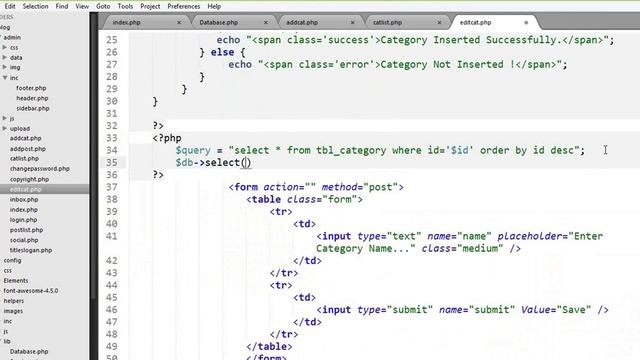Close the Database.php tab
This screenshot has height=360, width=640.
(x=266, y=22)
